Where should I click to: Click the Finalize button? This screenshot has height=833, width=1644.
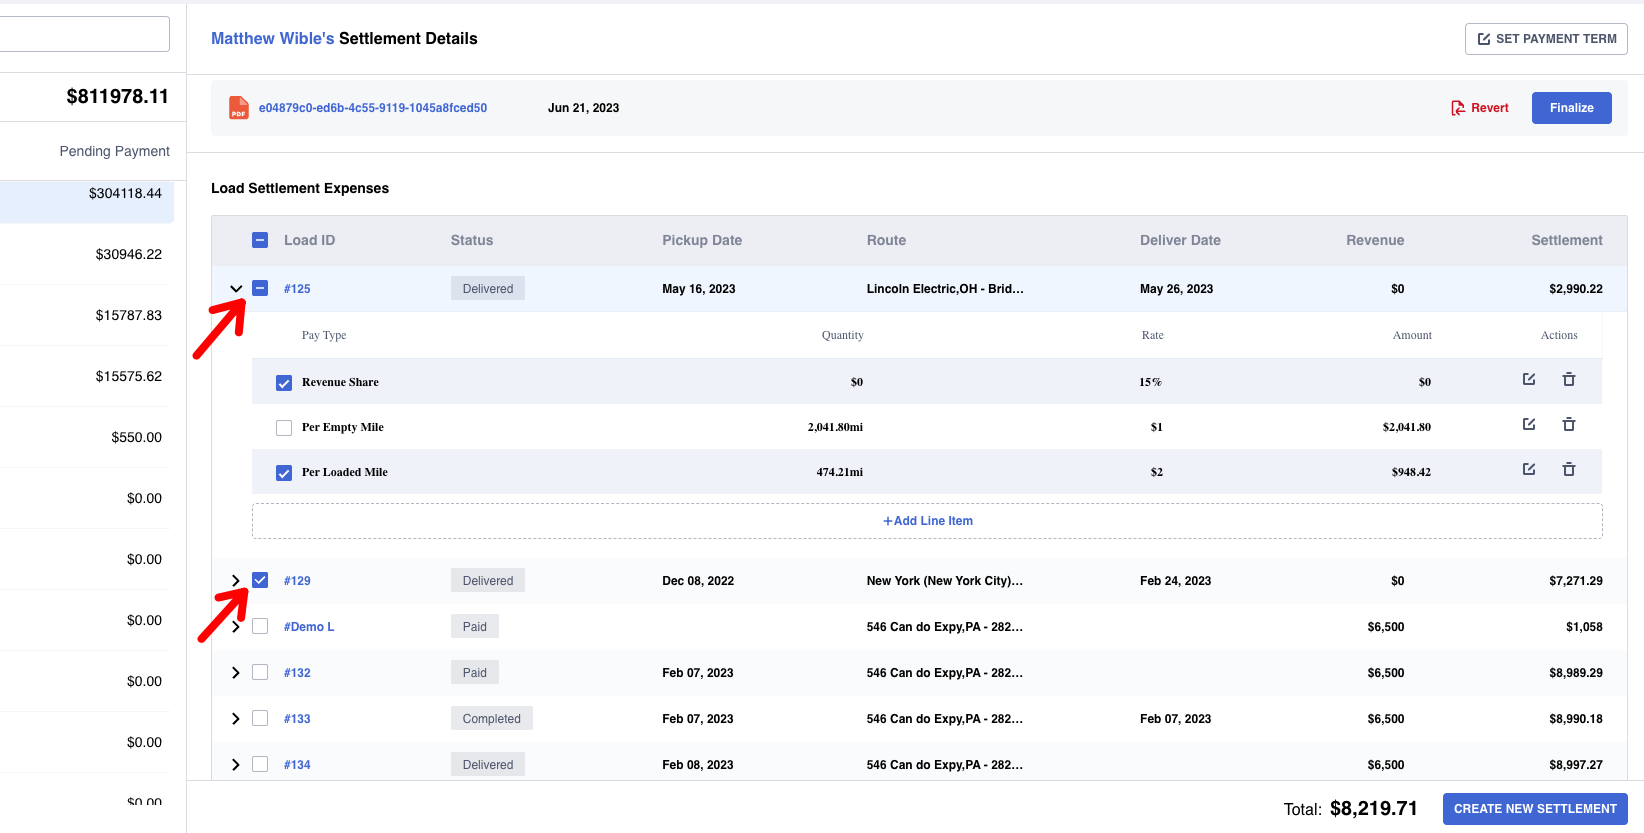pyautogui.click(x=1571, y=108)
